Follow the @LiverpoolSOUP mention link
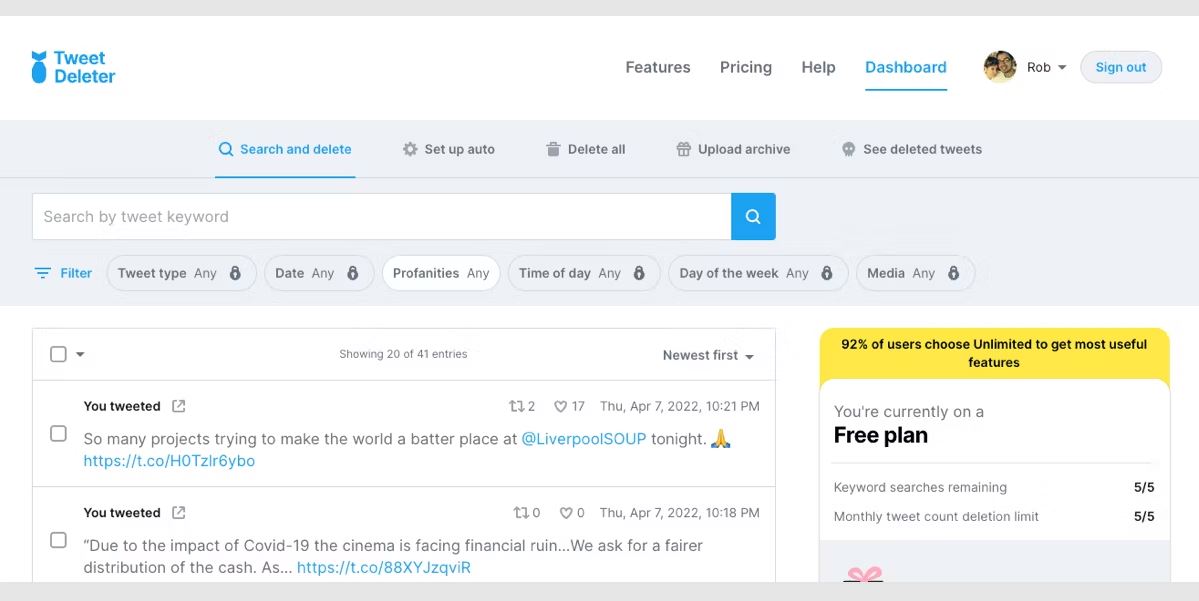 pos(583,439)
